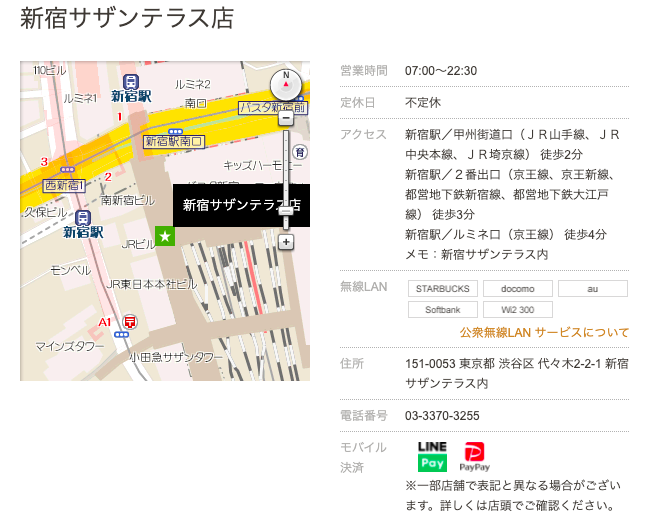
Task: Select the docomo wireless LAN tag
Action: pyautogui.click(x=517, y=289)
